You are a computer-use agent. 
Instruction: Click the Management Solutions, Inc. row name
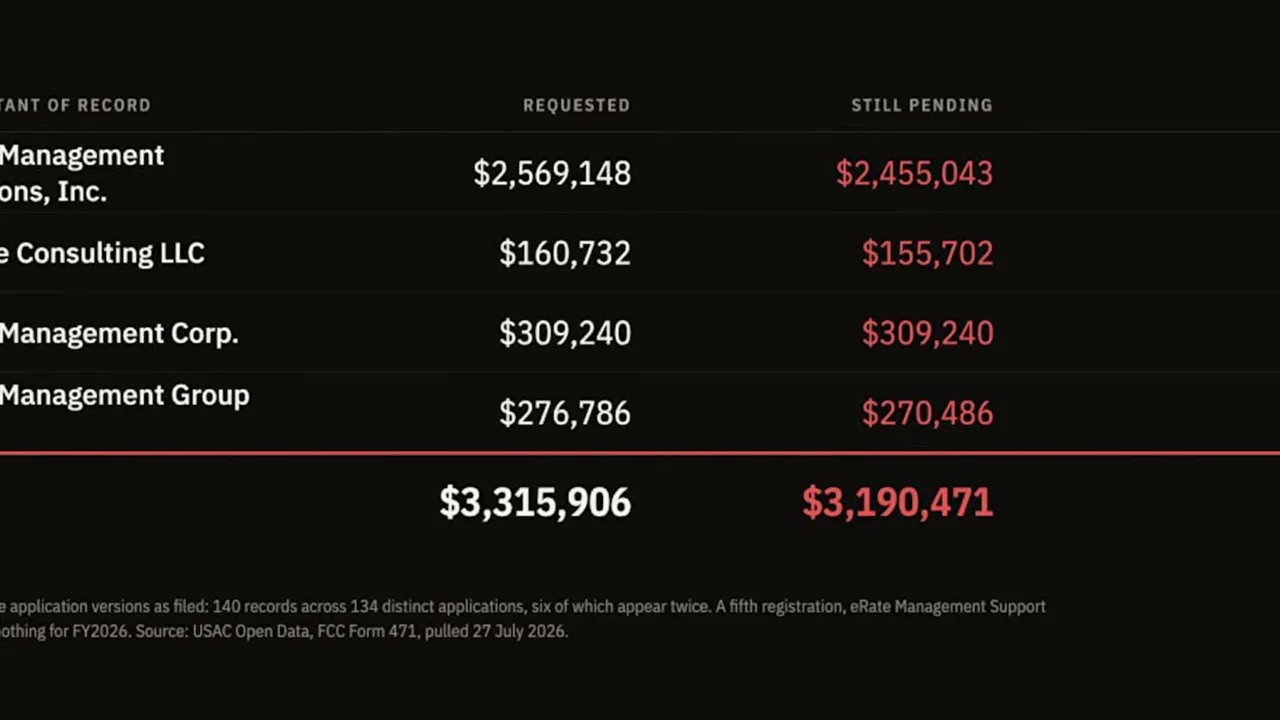[82, 174]
